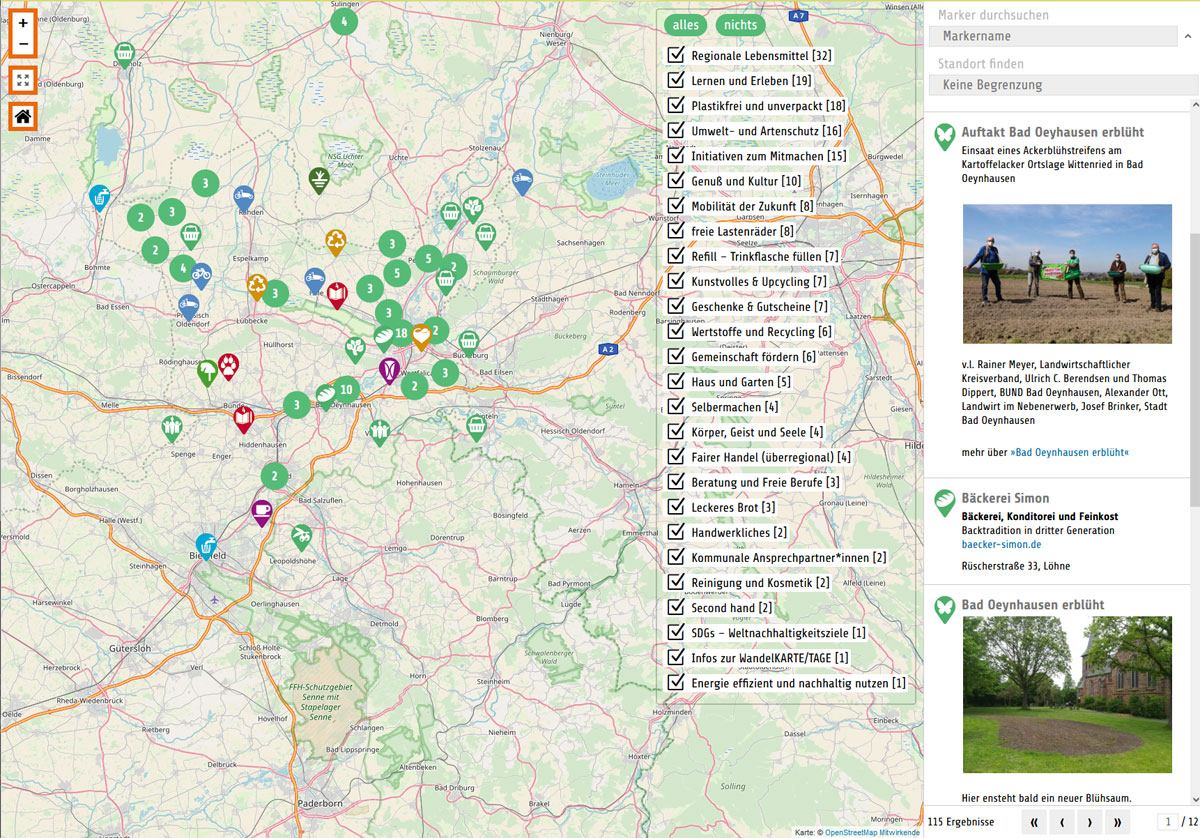Open OpenStreetMap Mitwirkende attribution link
1200x838 pixels.
pos(872,832)
